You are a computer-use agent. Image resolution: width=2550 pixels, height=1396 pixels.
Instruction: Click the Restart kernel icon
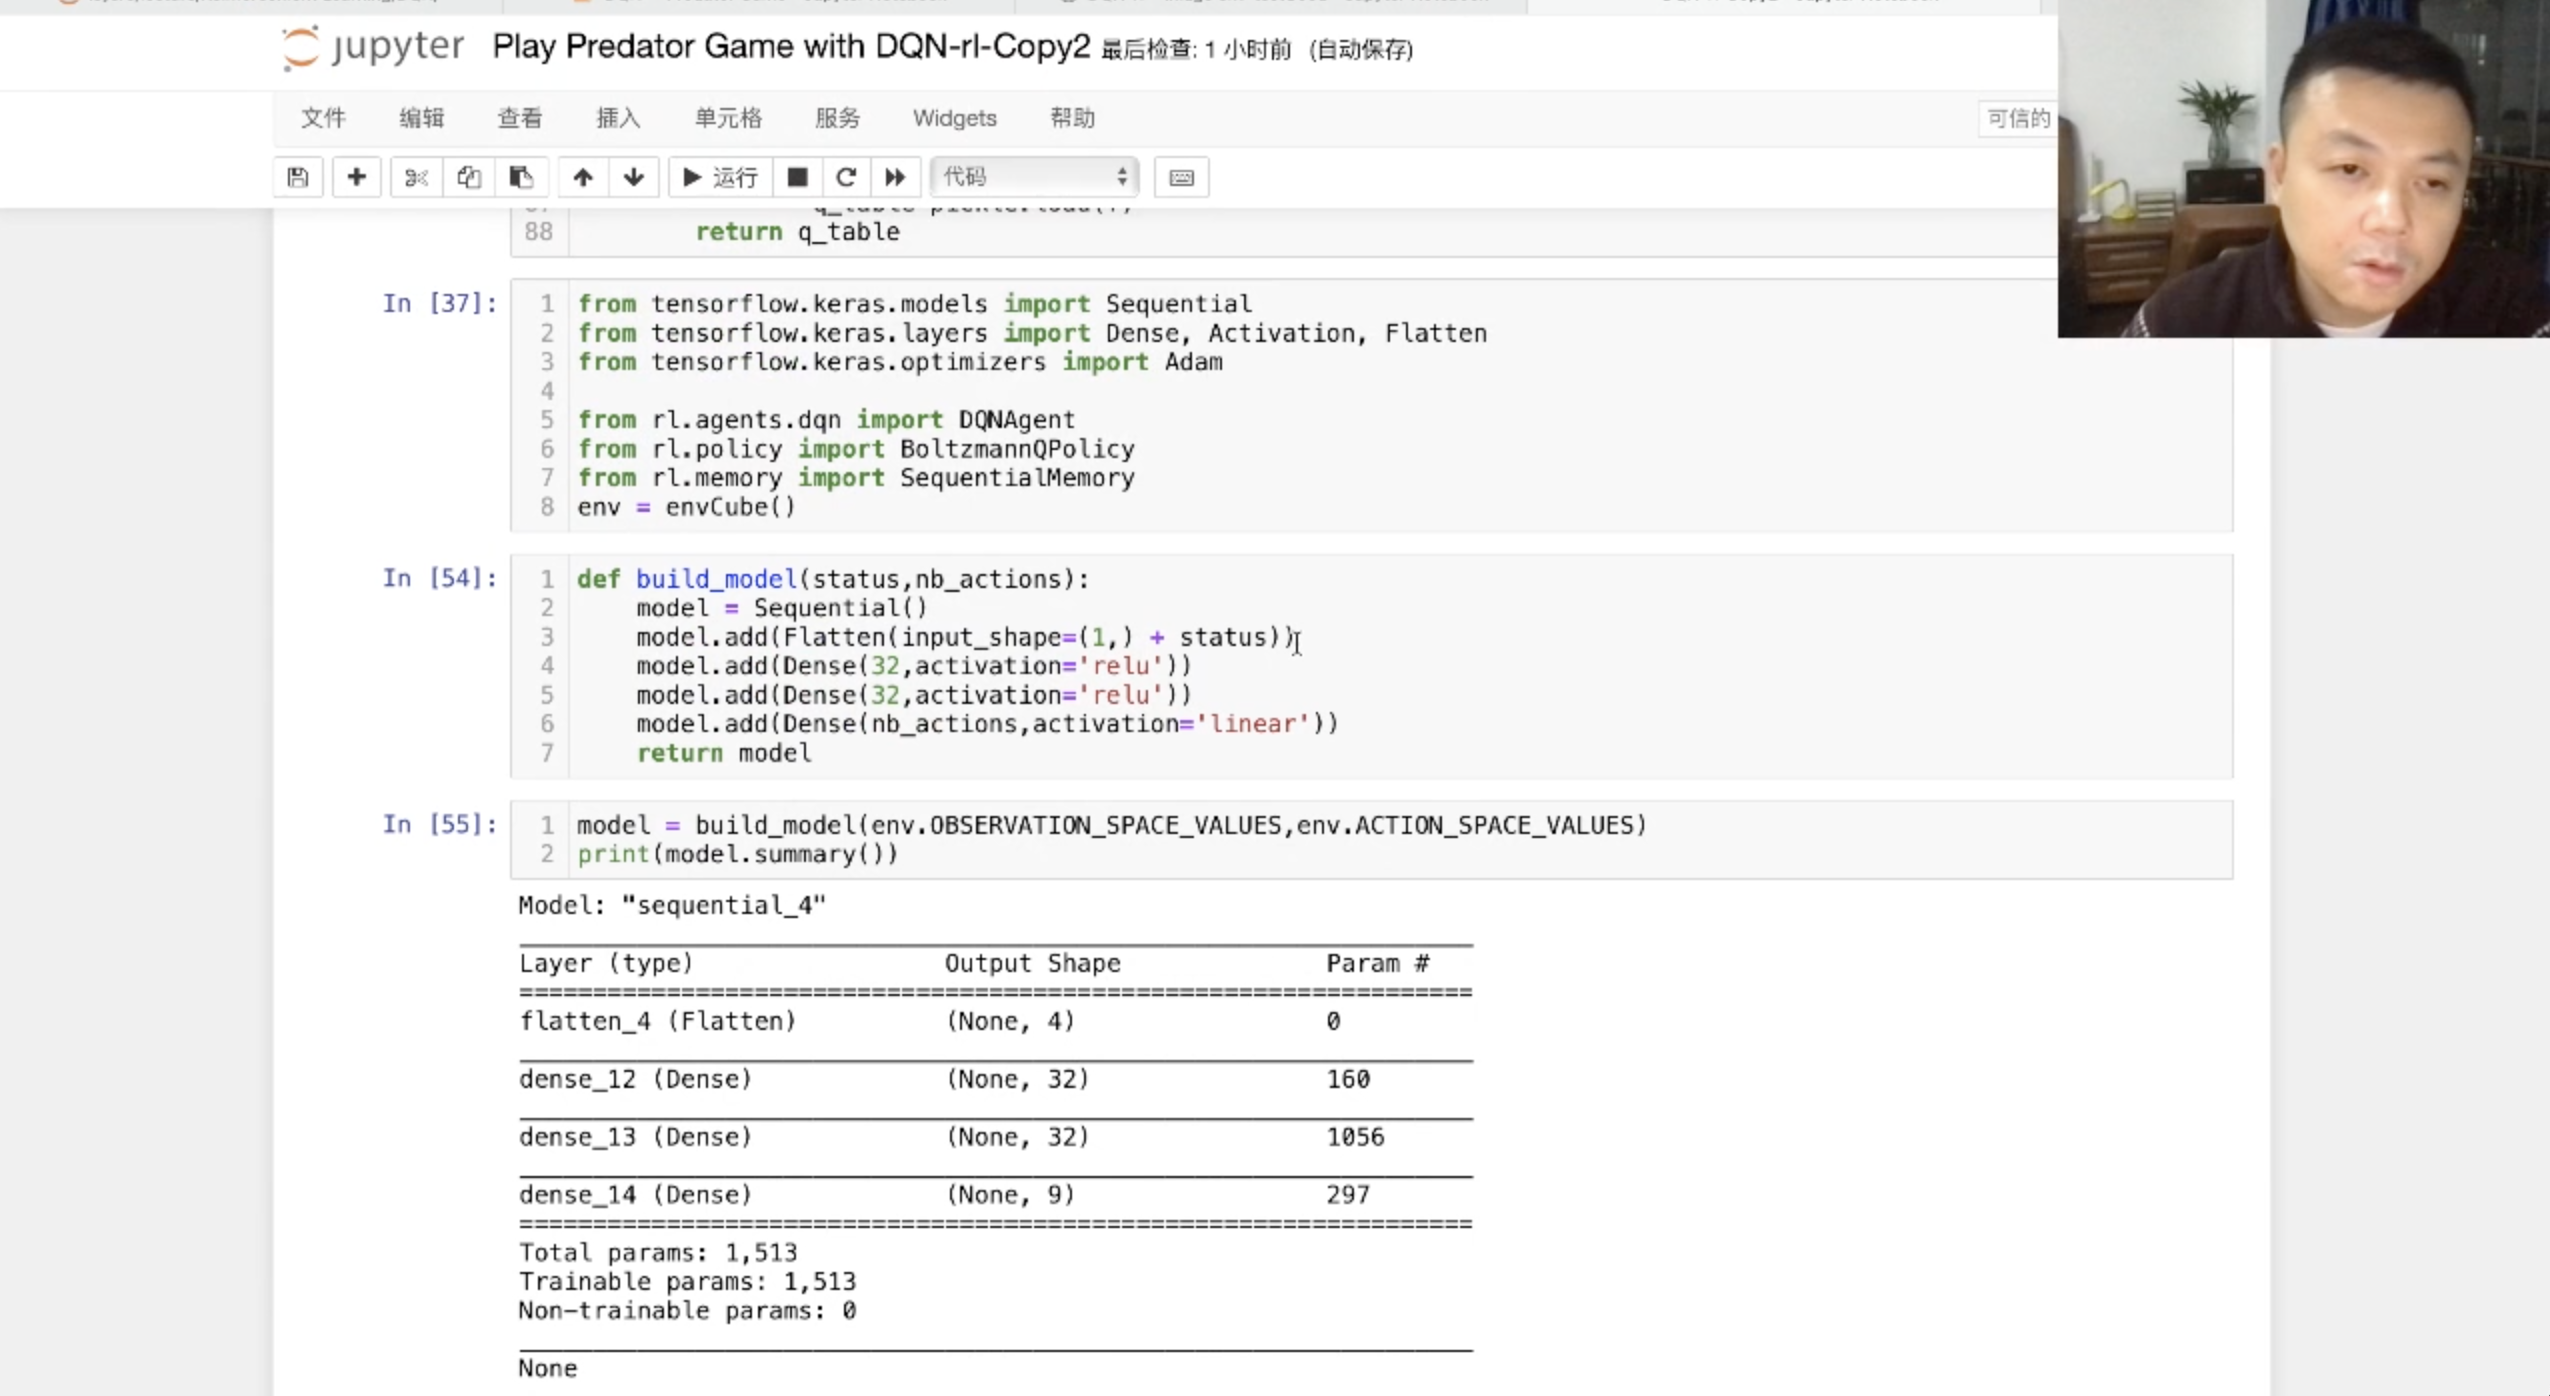845,175
